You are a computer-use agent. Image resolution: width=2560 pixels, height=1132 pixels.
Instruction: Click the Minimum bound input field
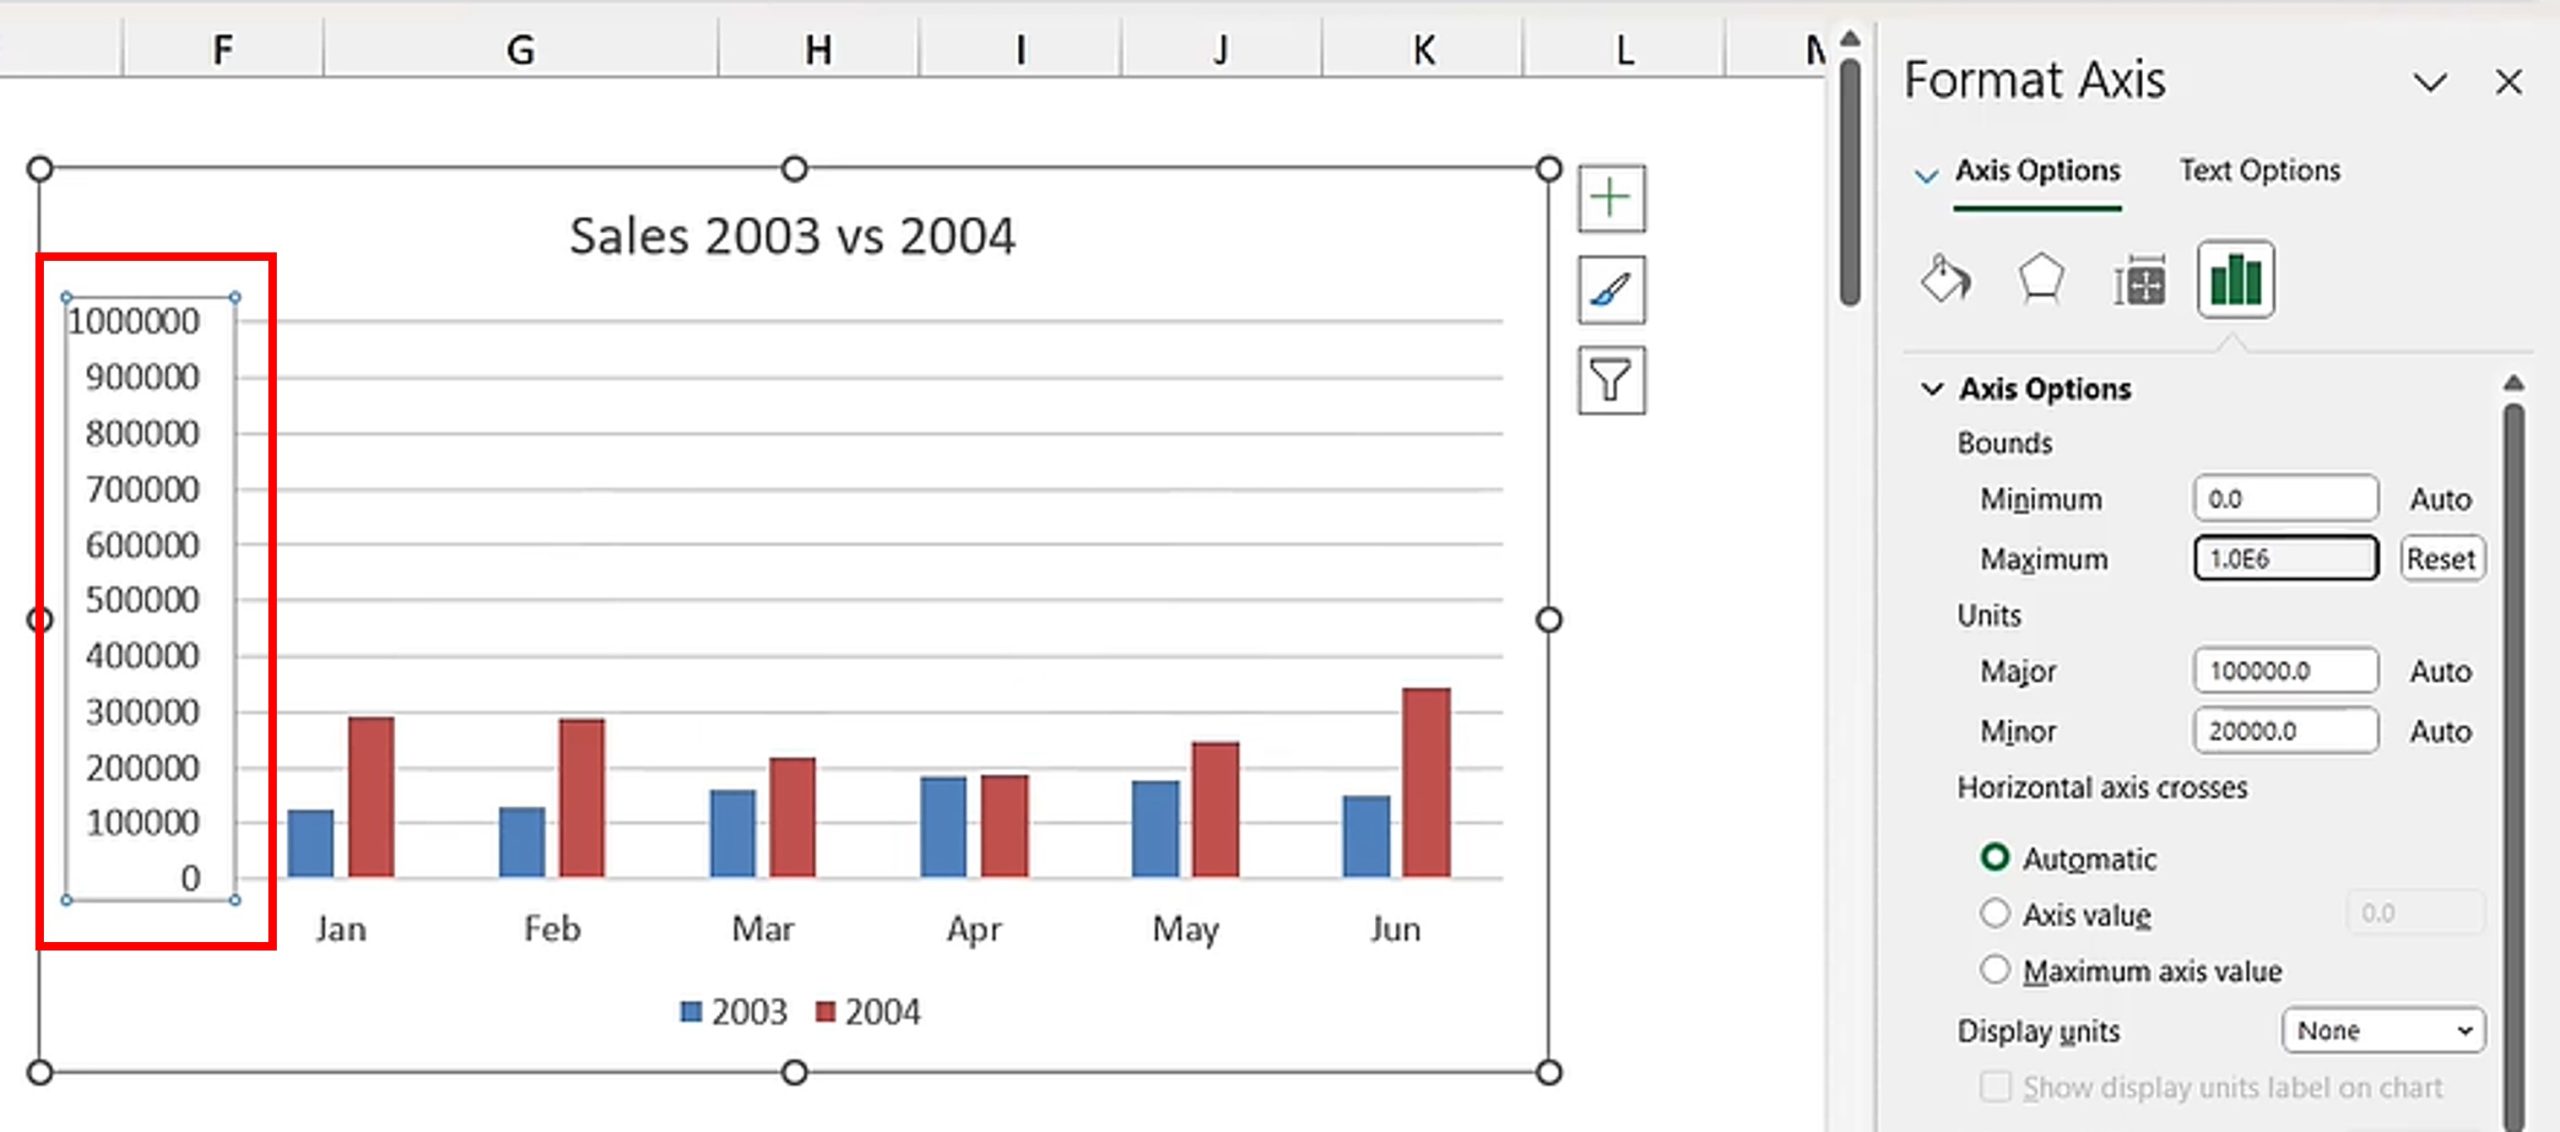pyautogui.click(x=2285, y=498)
